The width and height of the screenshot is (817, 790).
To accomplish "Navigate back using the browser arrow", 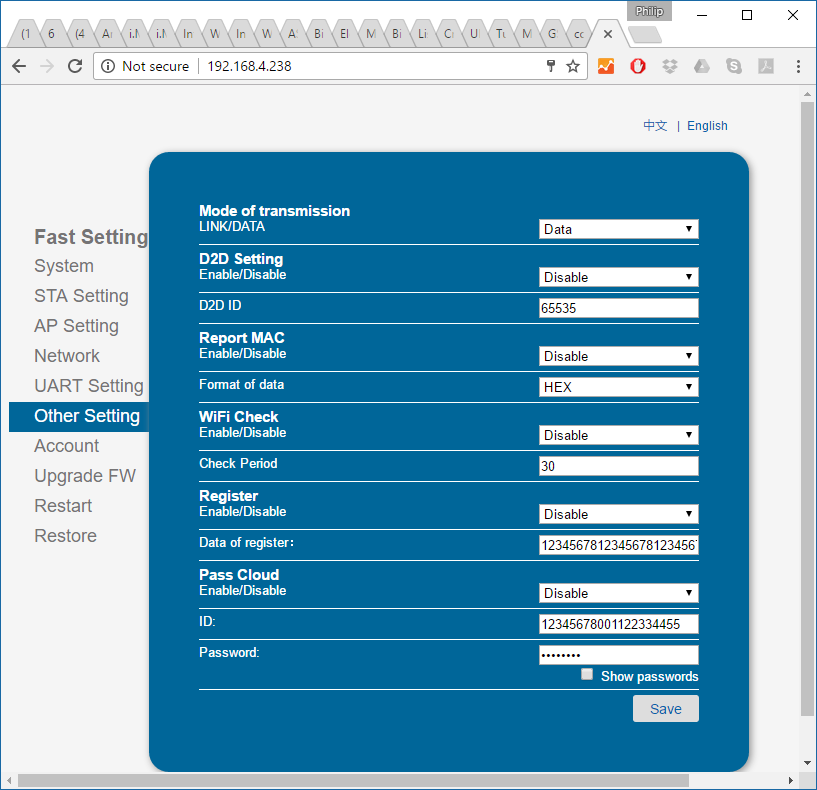I will pos(18,66).
